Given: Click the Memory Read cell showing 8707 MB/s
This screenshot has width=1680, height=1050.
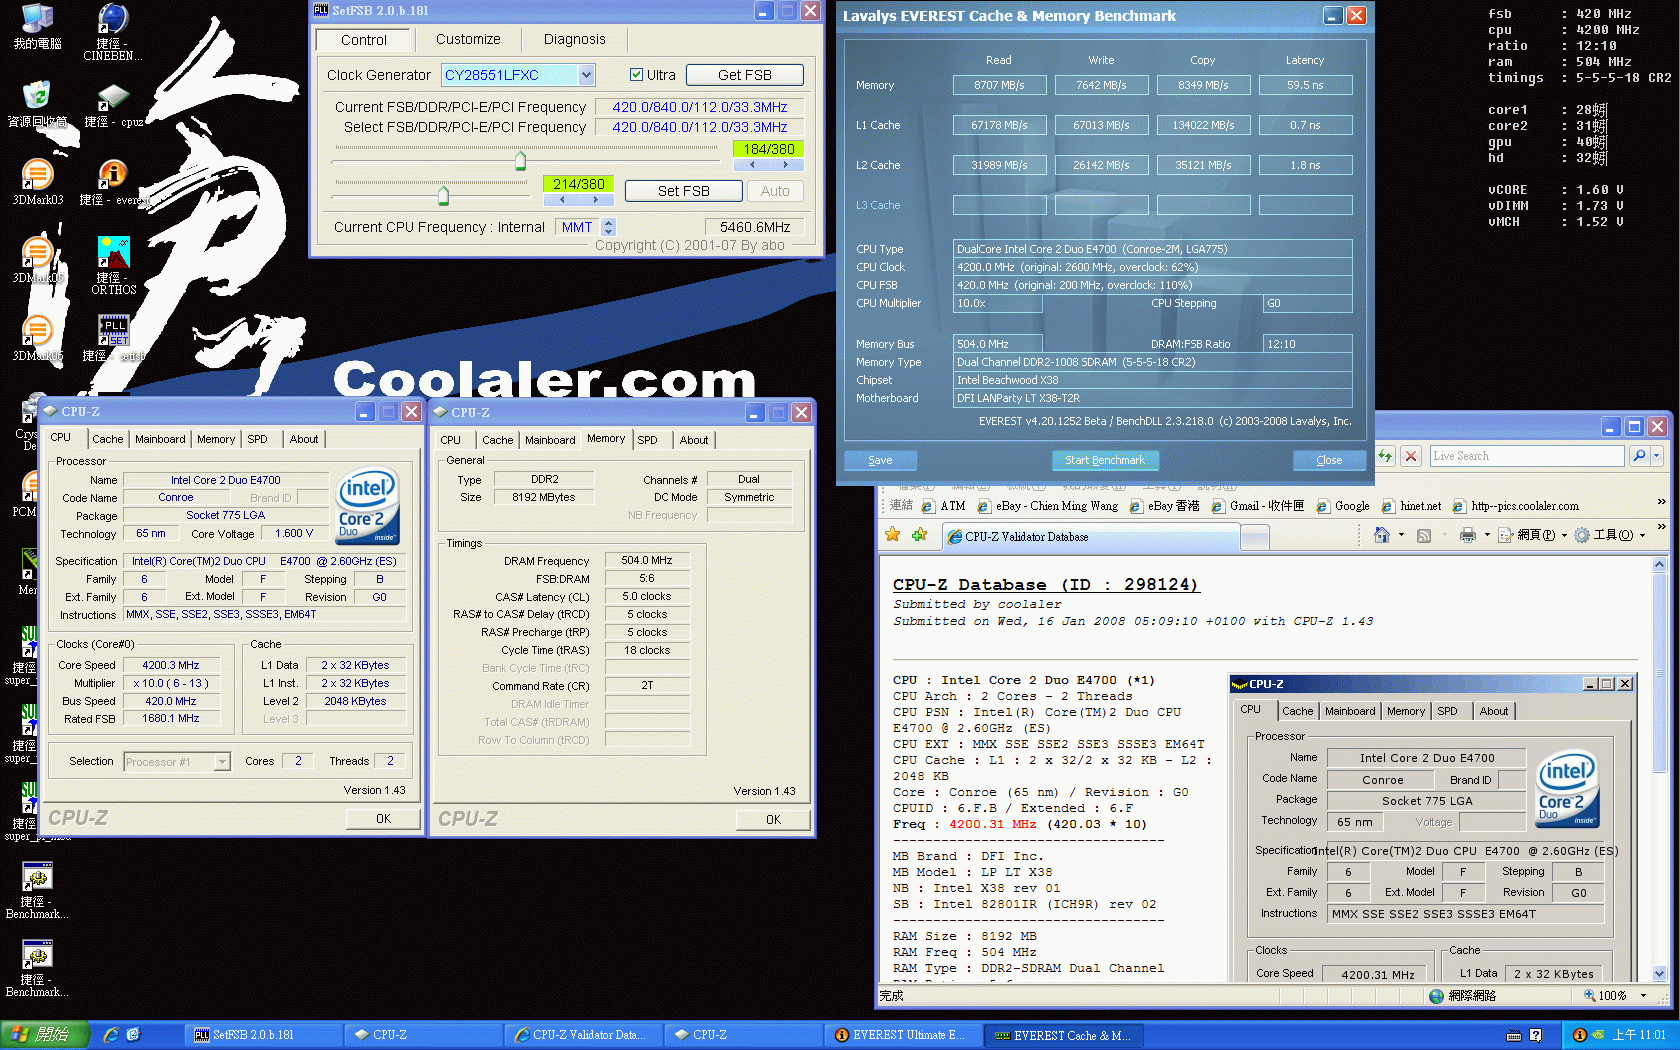Looking at the screenshot, I should tap(999, 85).
